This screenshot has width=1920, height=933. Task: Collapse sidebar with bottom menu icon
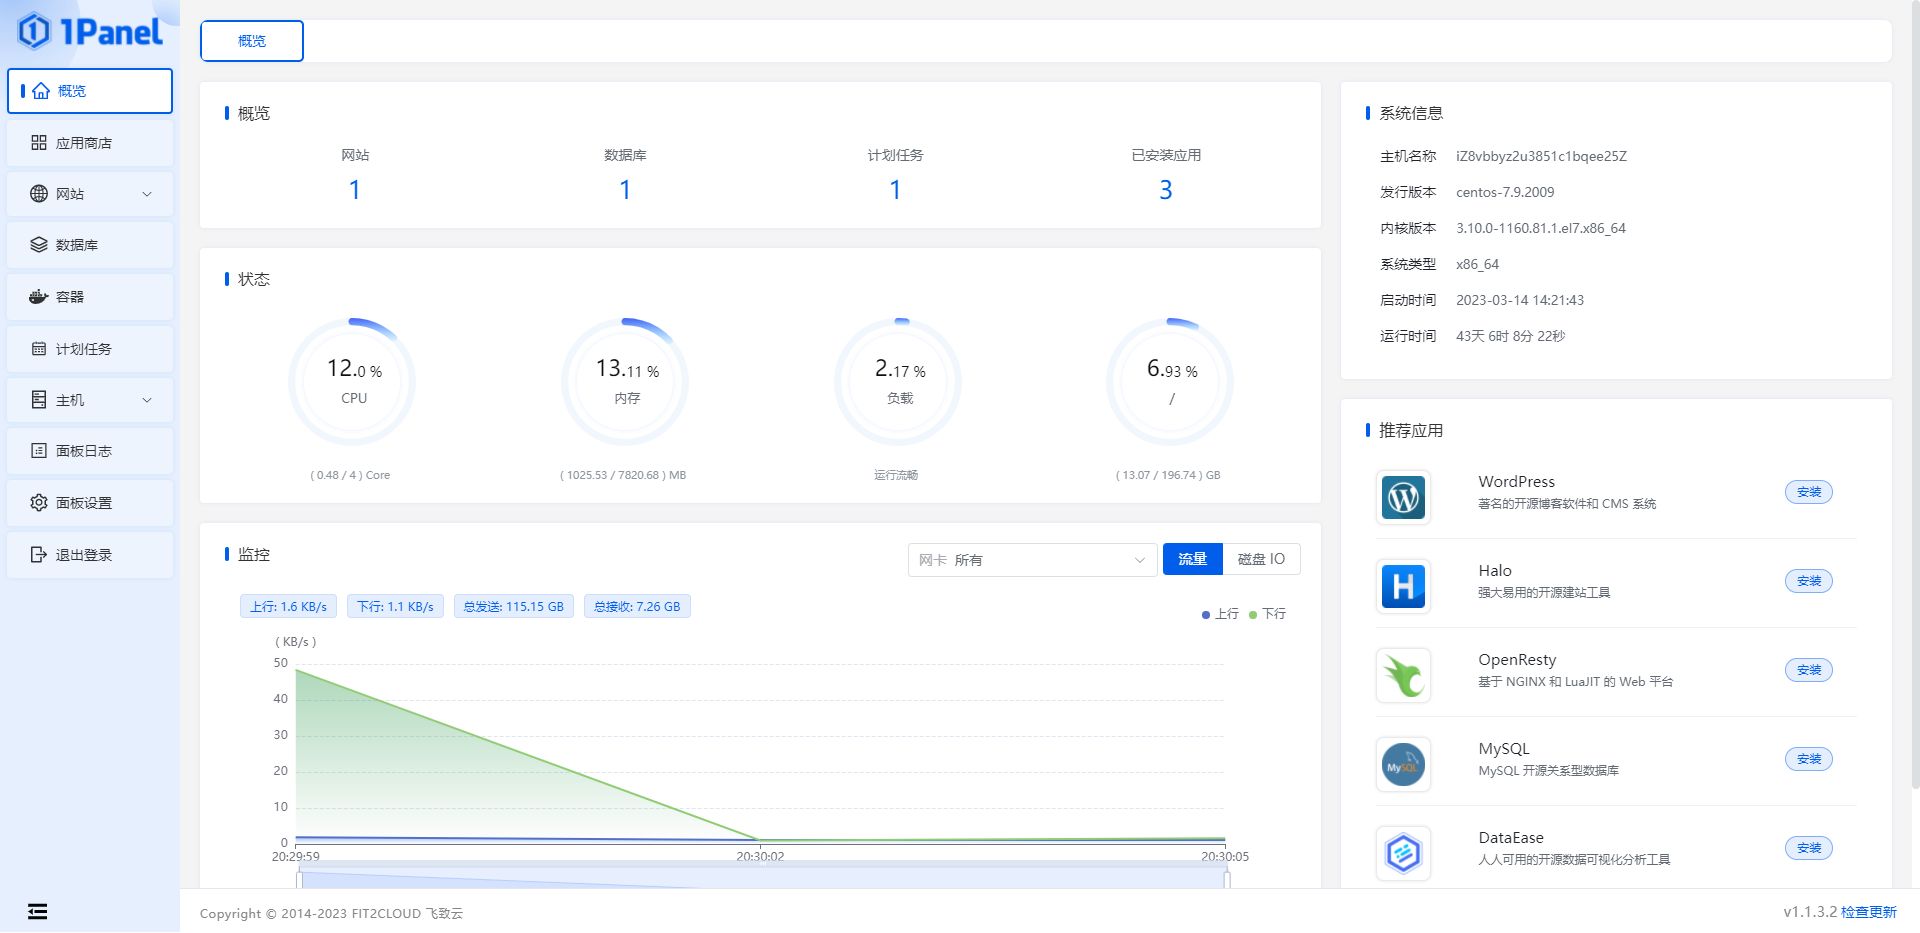tap(37, 911)
